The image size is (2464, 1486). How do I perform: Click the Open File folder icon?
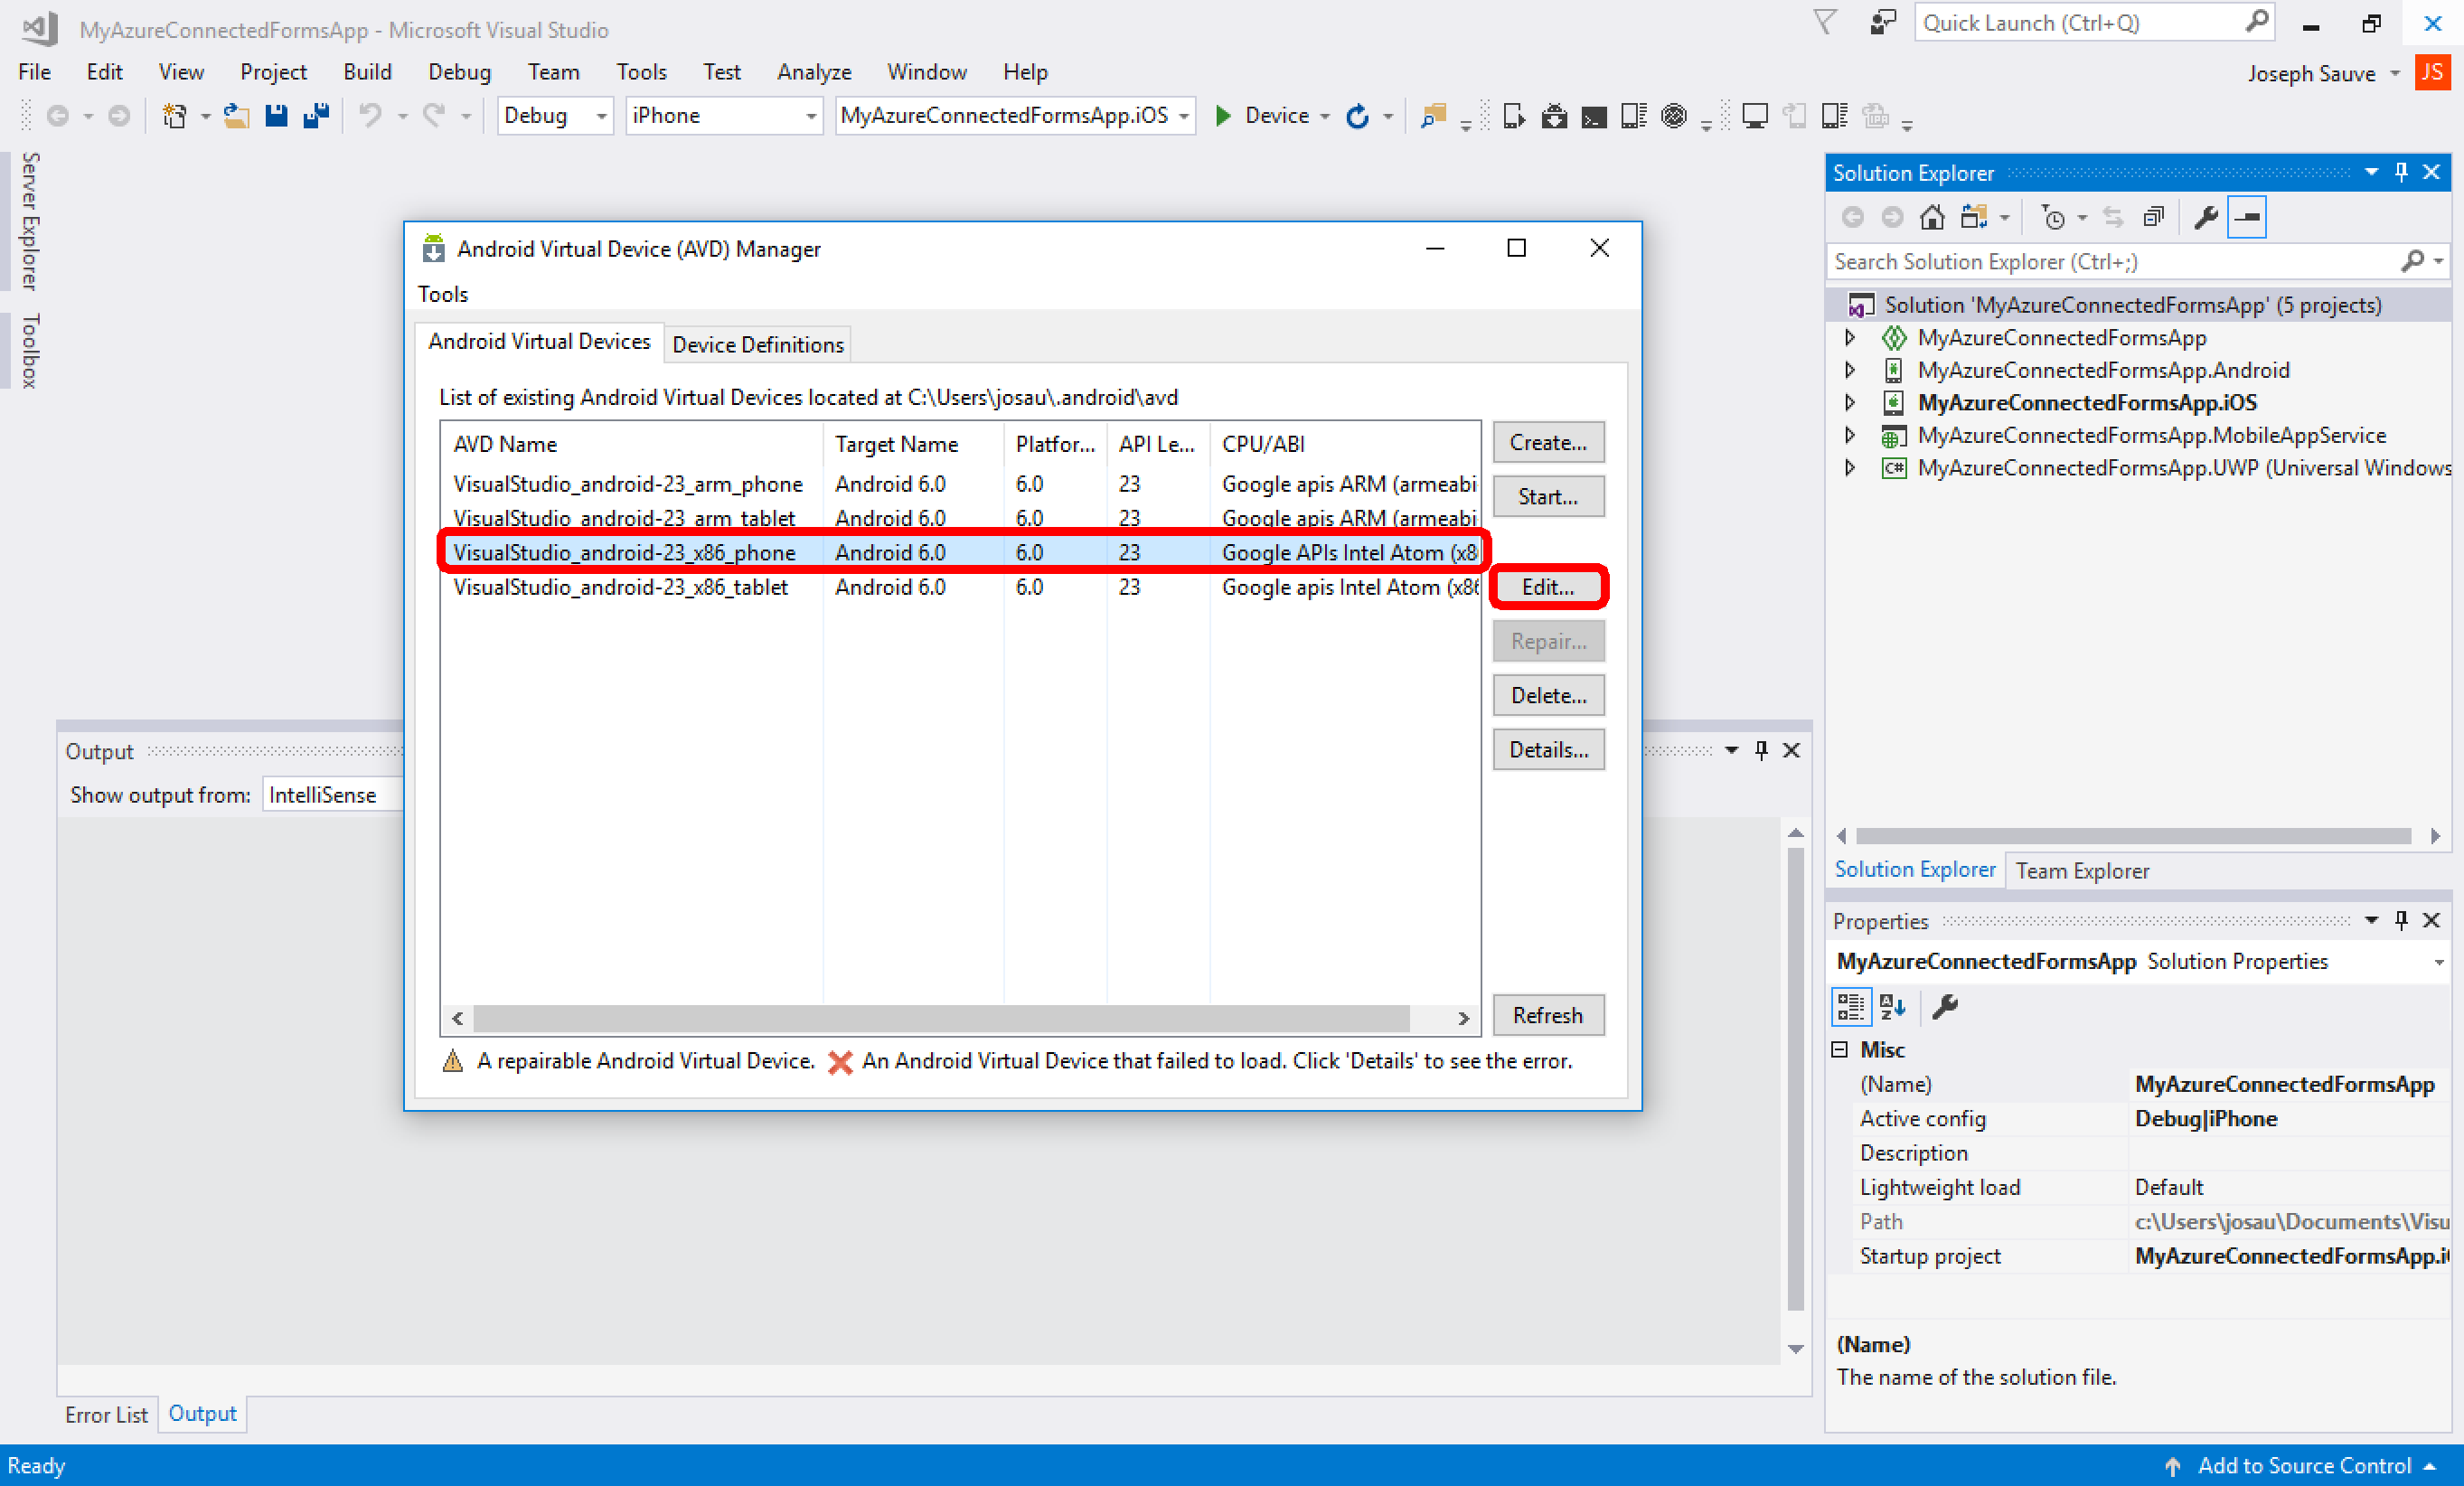click(x=236, y=116)
